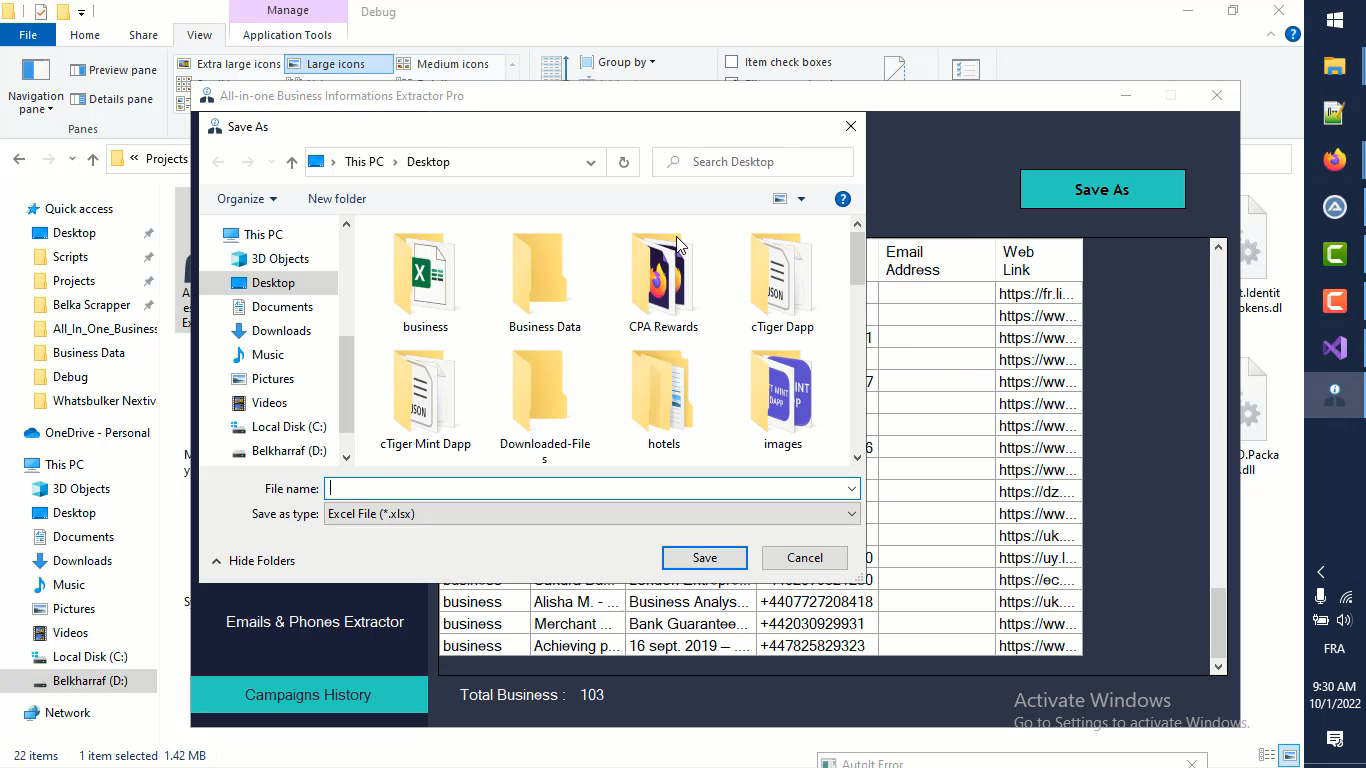This screenshot has width=1366, height=768.
Task: Click the Save button
Action: [x=704, y=557]
